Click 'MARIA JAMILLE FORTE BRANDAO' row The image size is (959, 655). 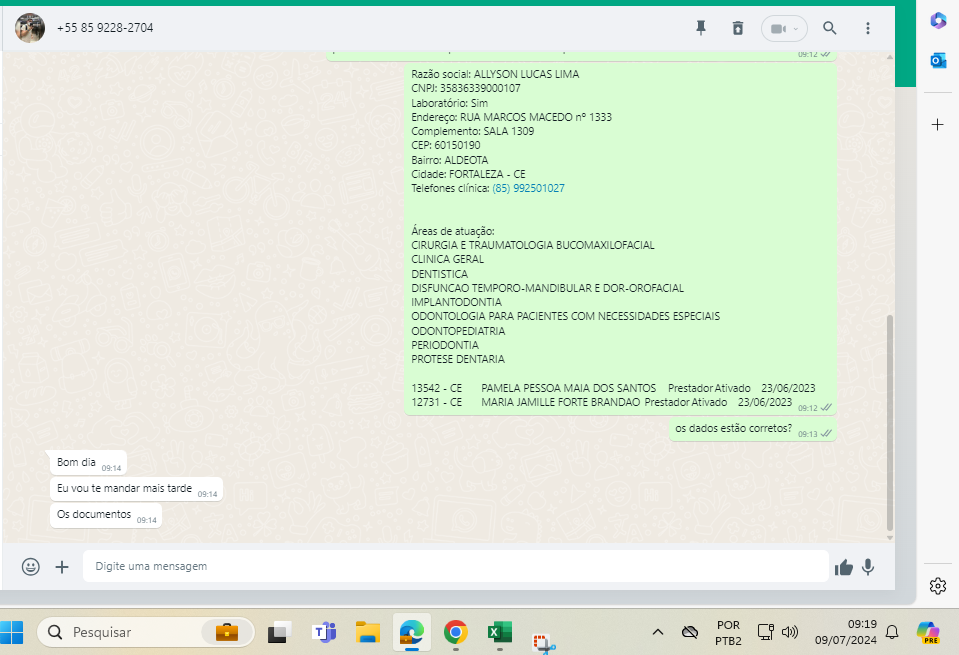pos(601,402)
